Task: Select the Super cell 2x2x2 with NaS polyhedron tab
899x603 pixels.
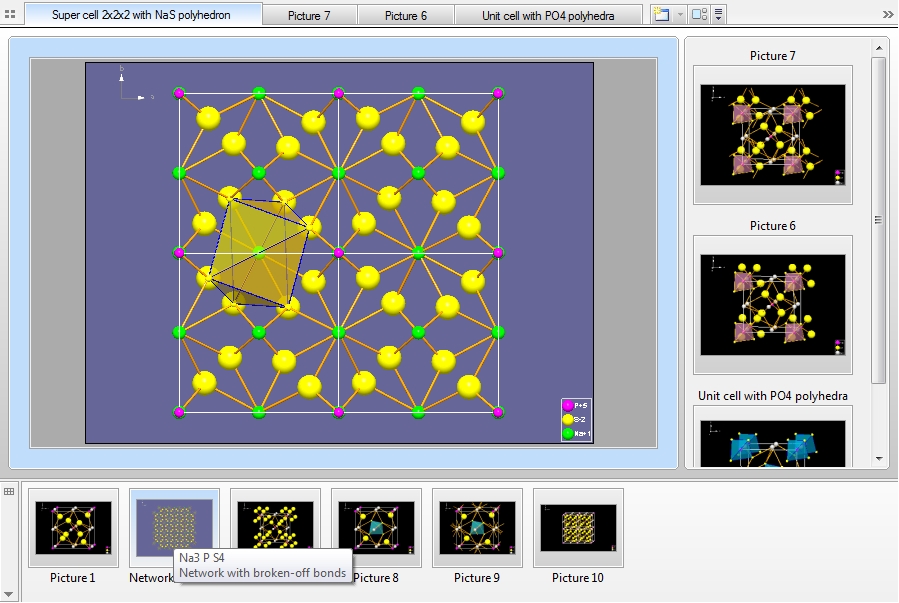Action: [x=141, y=15]
